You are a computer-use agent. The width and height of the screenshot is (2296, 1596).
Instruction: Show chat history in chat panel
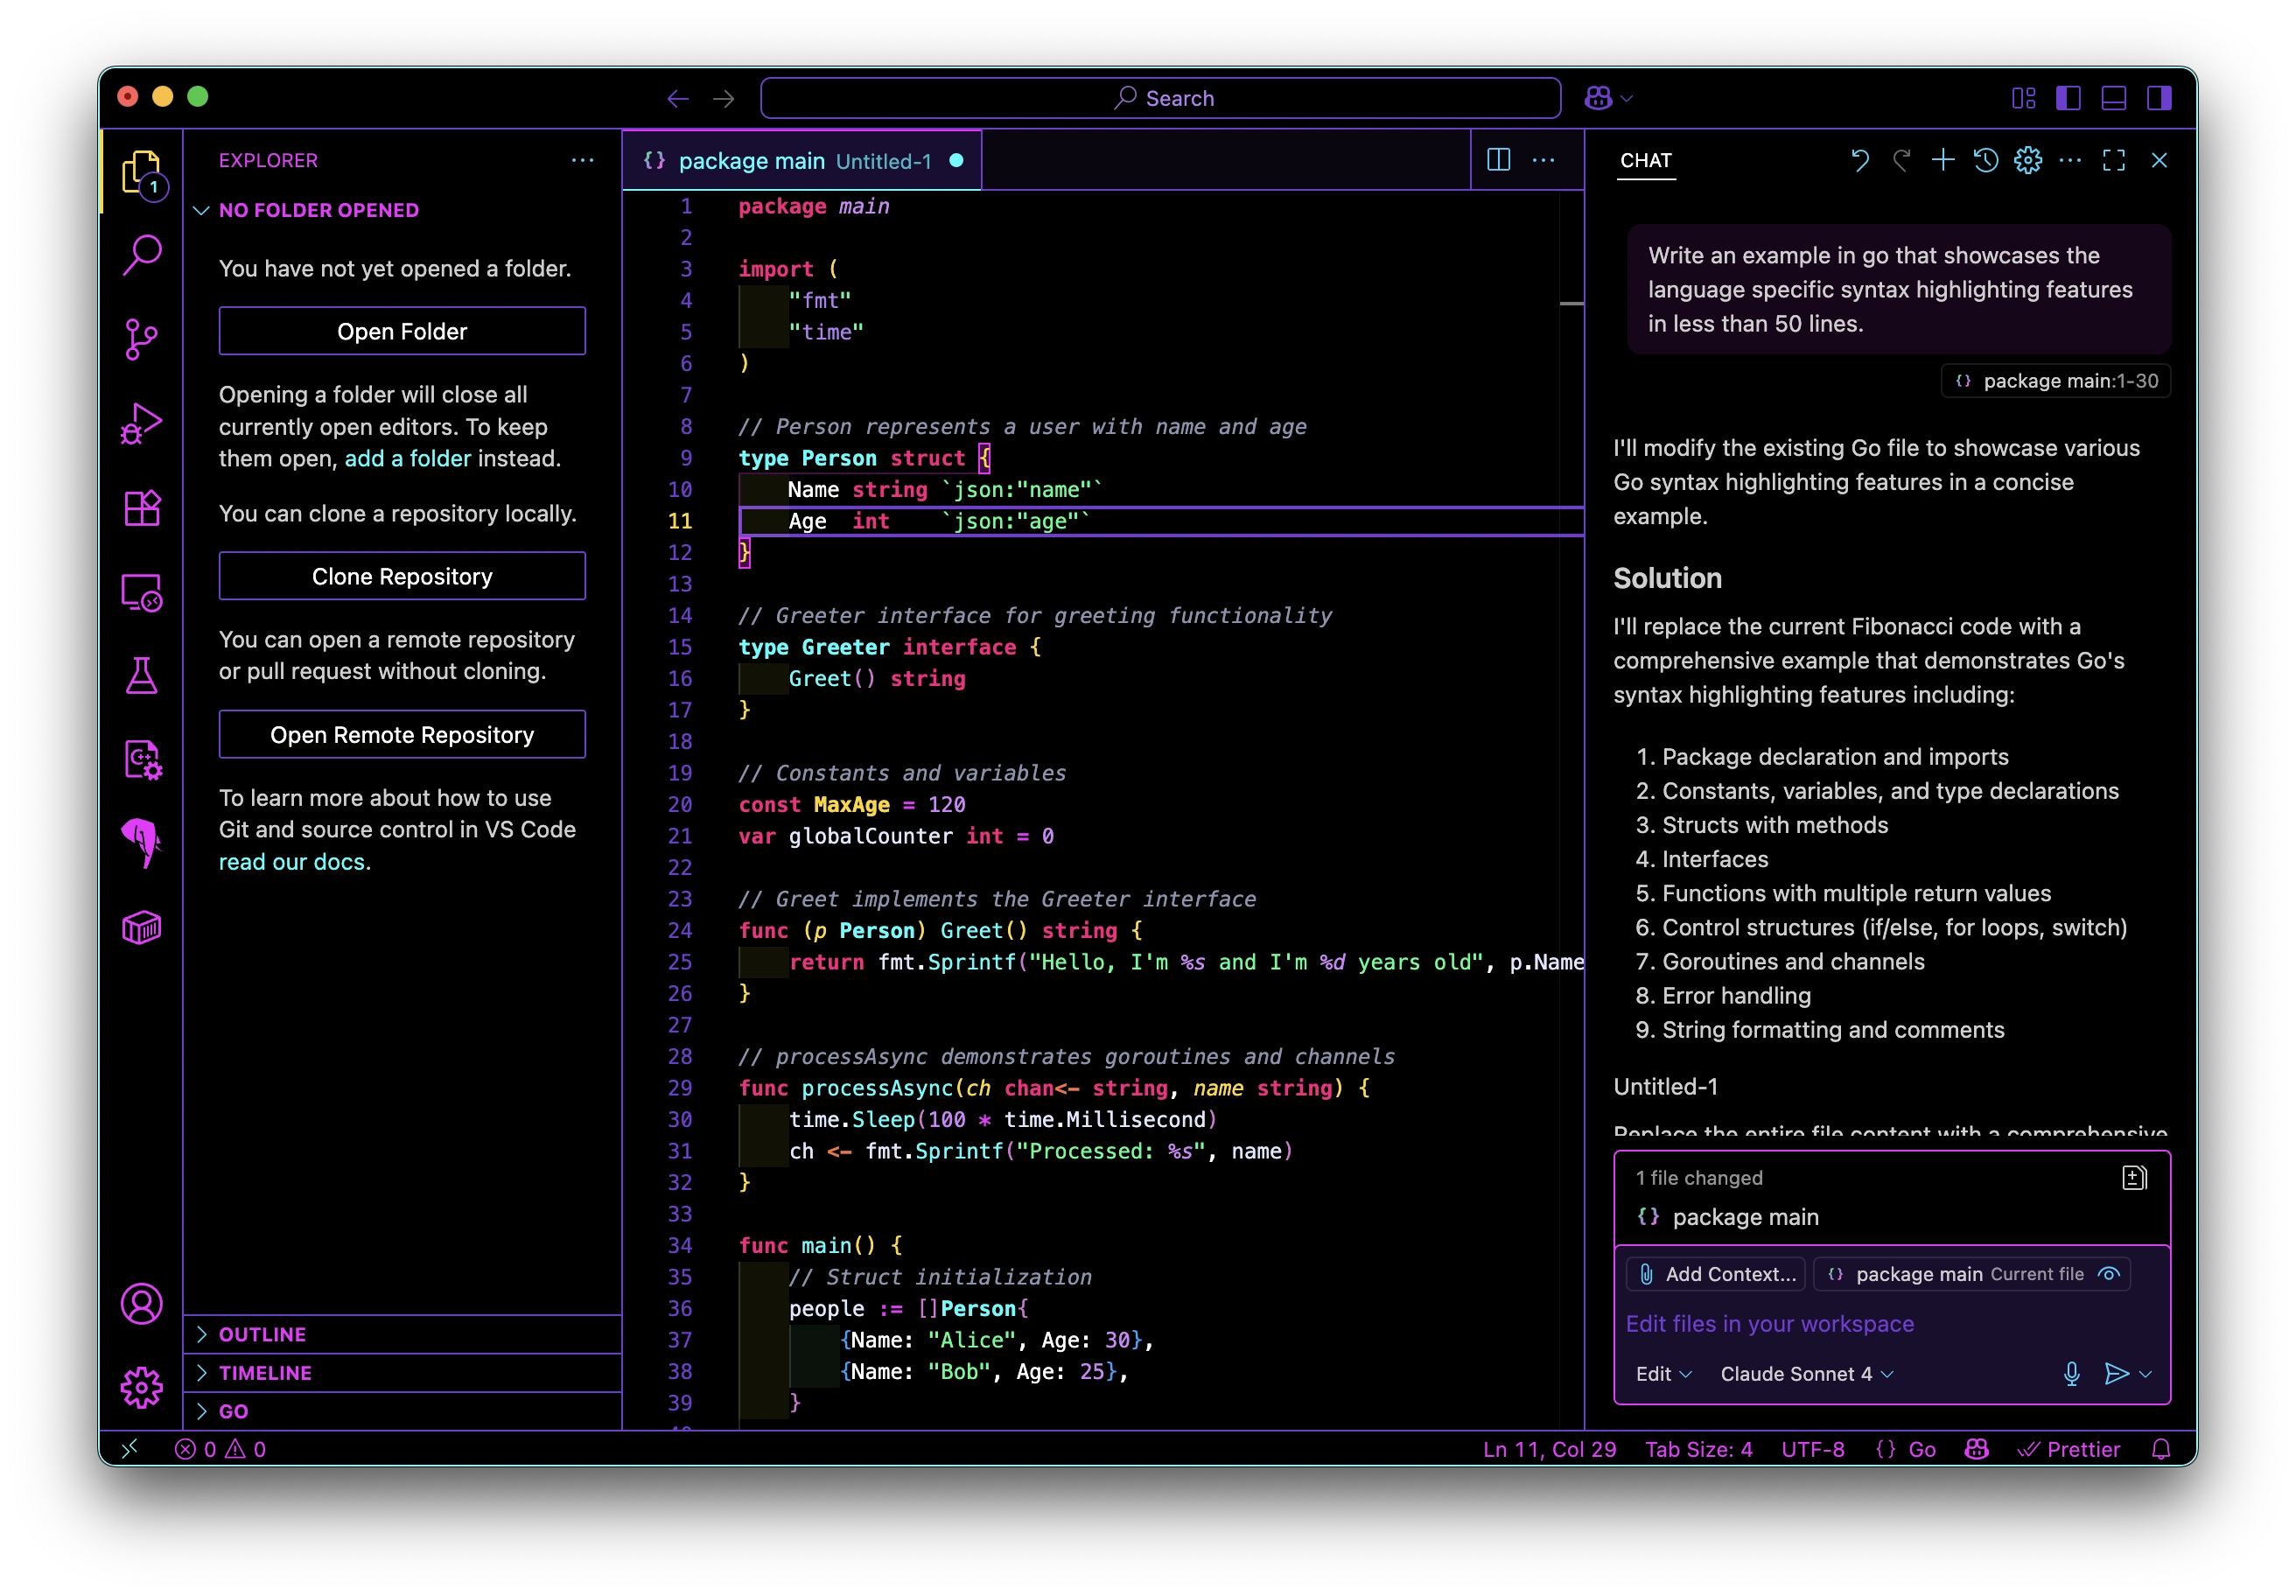pyautogui.click(x=1985, y=160)
